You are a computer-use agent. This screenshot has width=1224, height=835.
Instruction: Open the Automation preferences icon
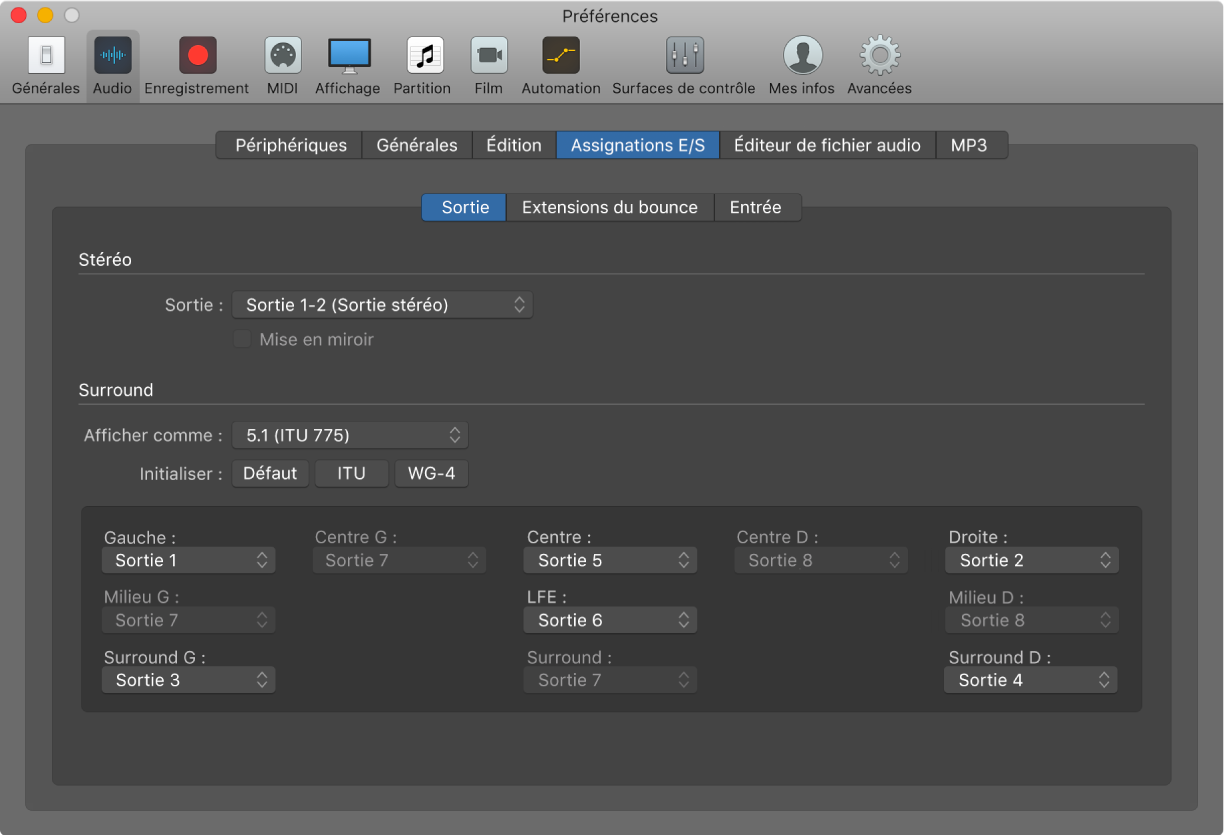point(561,55)
